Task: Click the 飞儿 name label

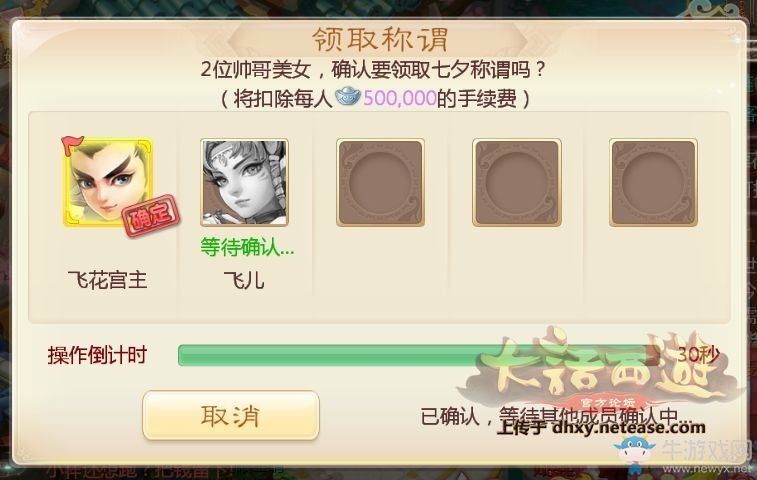Action: (x=244, y=280)
